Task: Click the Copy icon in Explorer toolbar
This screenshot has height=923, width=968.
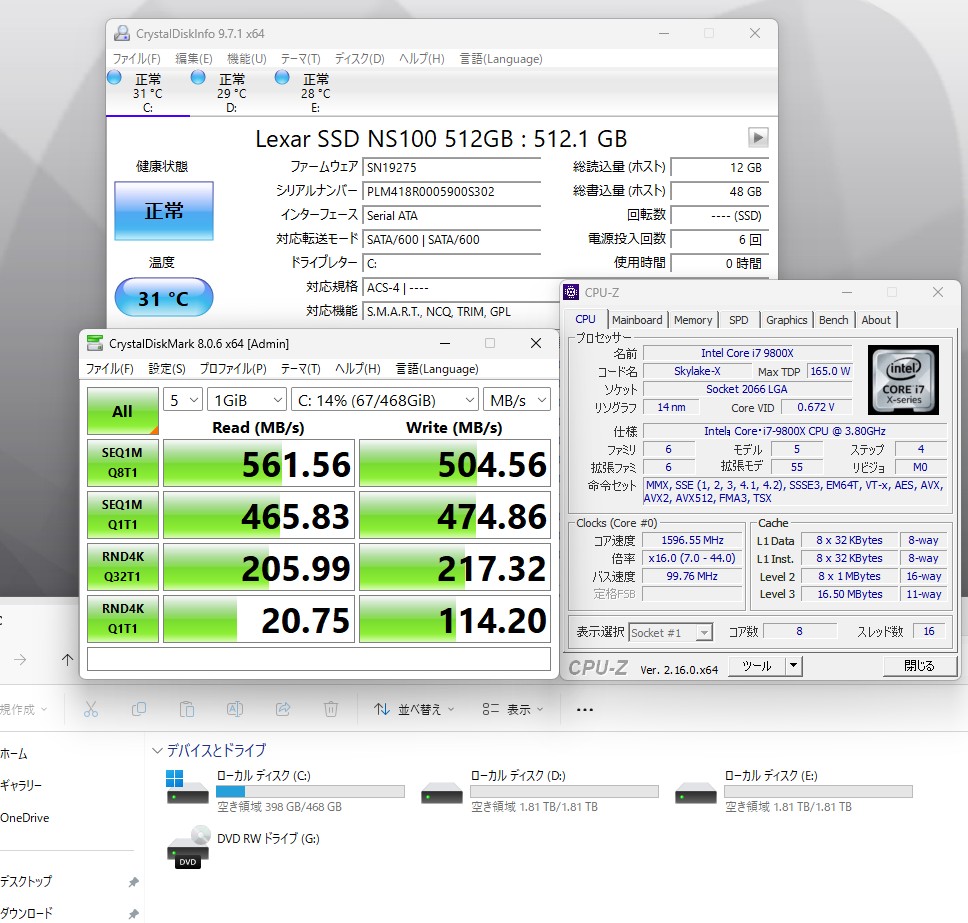Action: click(x=139, y=709)
